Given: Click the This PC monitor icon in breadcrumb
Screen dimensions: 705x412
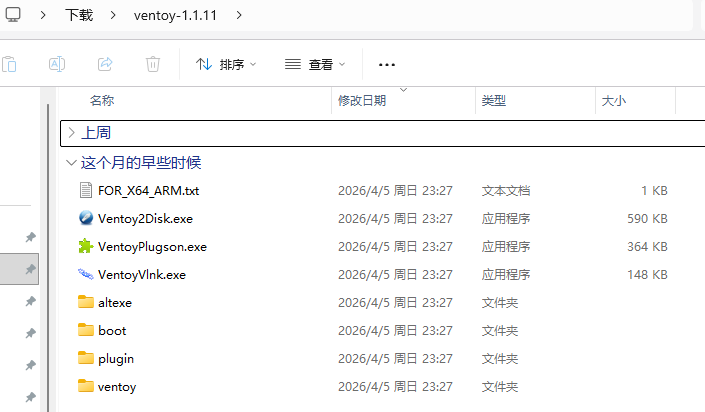Looking at the screenshot, I should (13, 15).
